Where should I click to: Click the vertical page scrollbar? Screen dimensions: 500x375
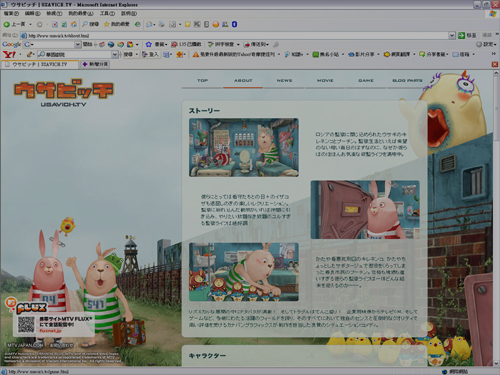coord(496,218)
